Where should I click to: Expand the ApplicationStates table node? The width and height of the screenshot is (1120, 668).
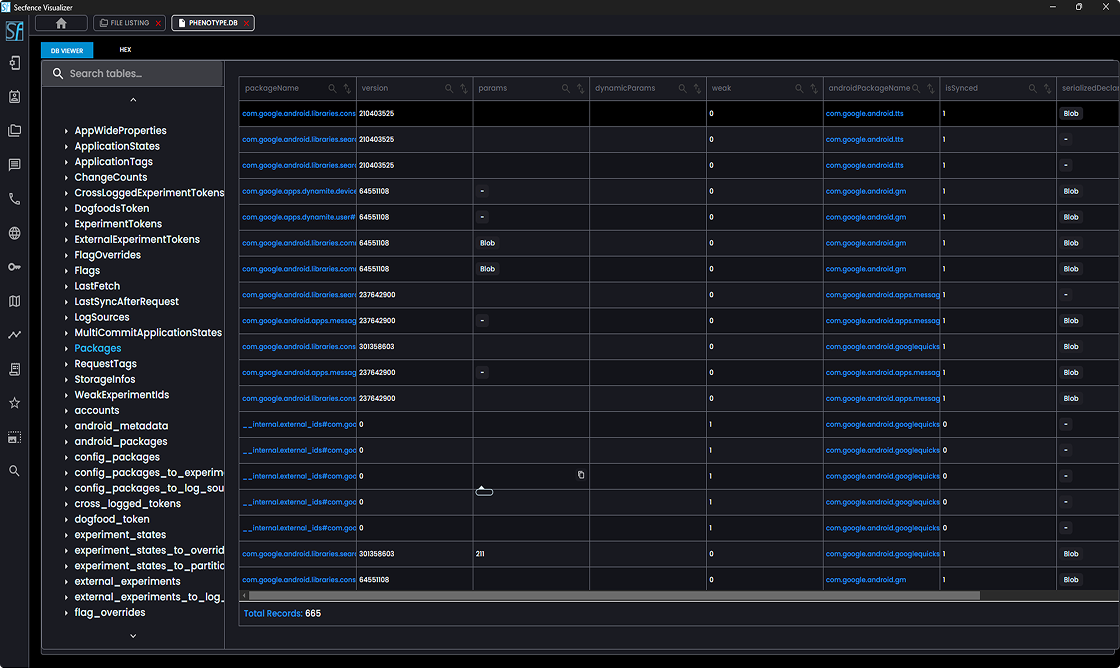pos(66,146)
